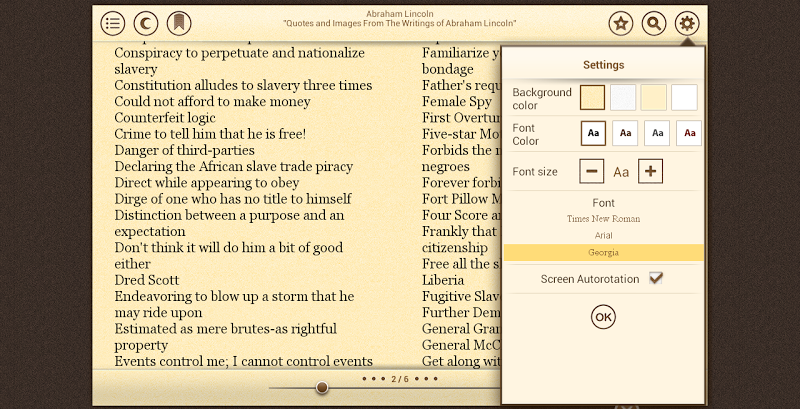Choose Georgia font option
The height and width of the screenshot is (409, 800).
tap(603, 252)
